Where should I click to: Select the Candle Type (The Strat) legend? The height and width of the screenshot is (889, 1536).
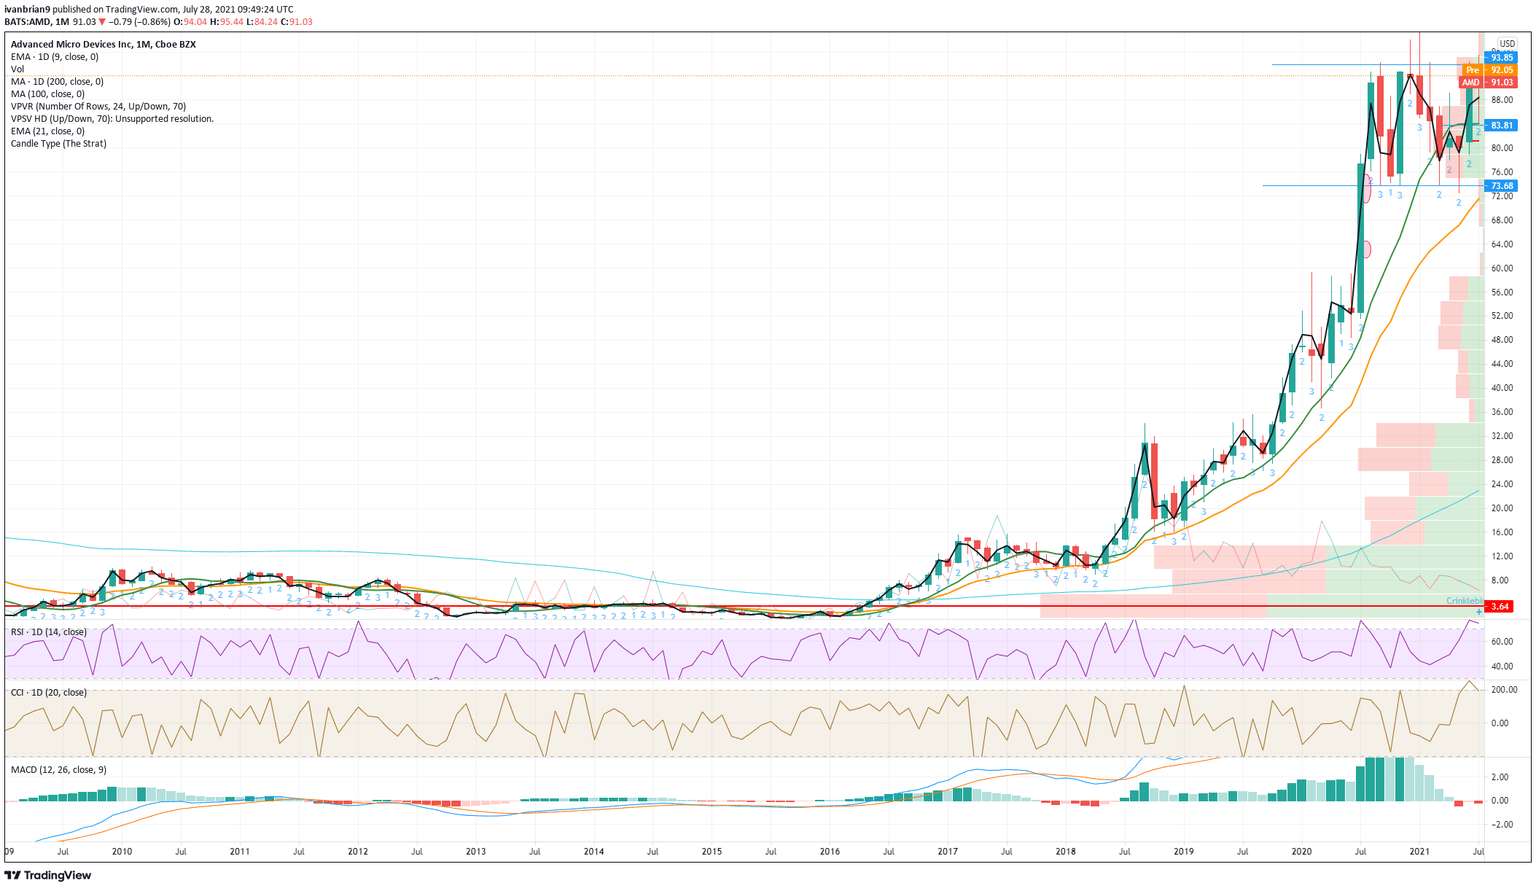click(x=58, y=144)
